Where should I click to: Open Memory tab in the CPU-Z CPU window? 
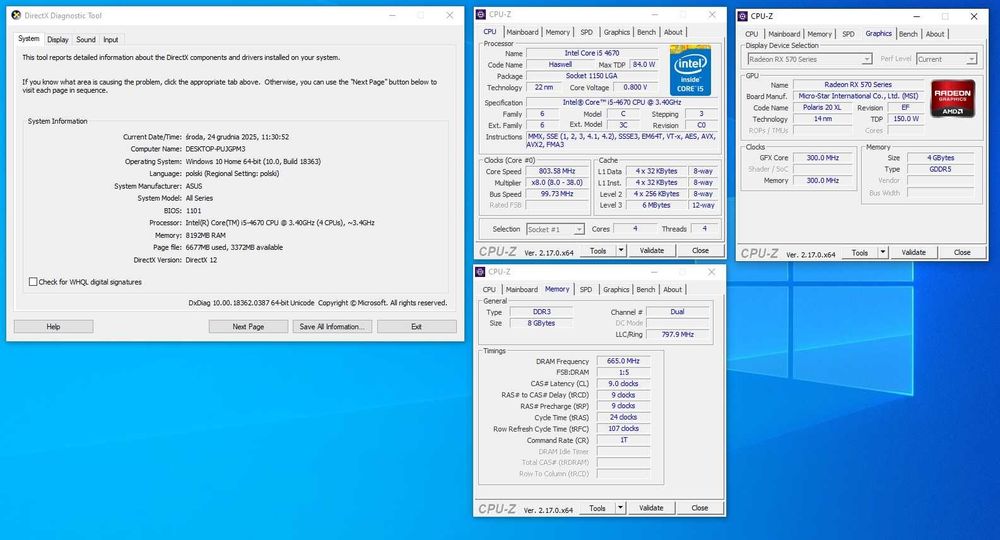click(x=557, y=32)
